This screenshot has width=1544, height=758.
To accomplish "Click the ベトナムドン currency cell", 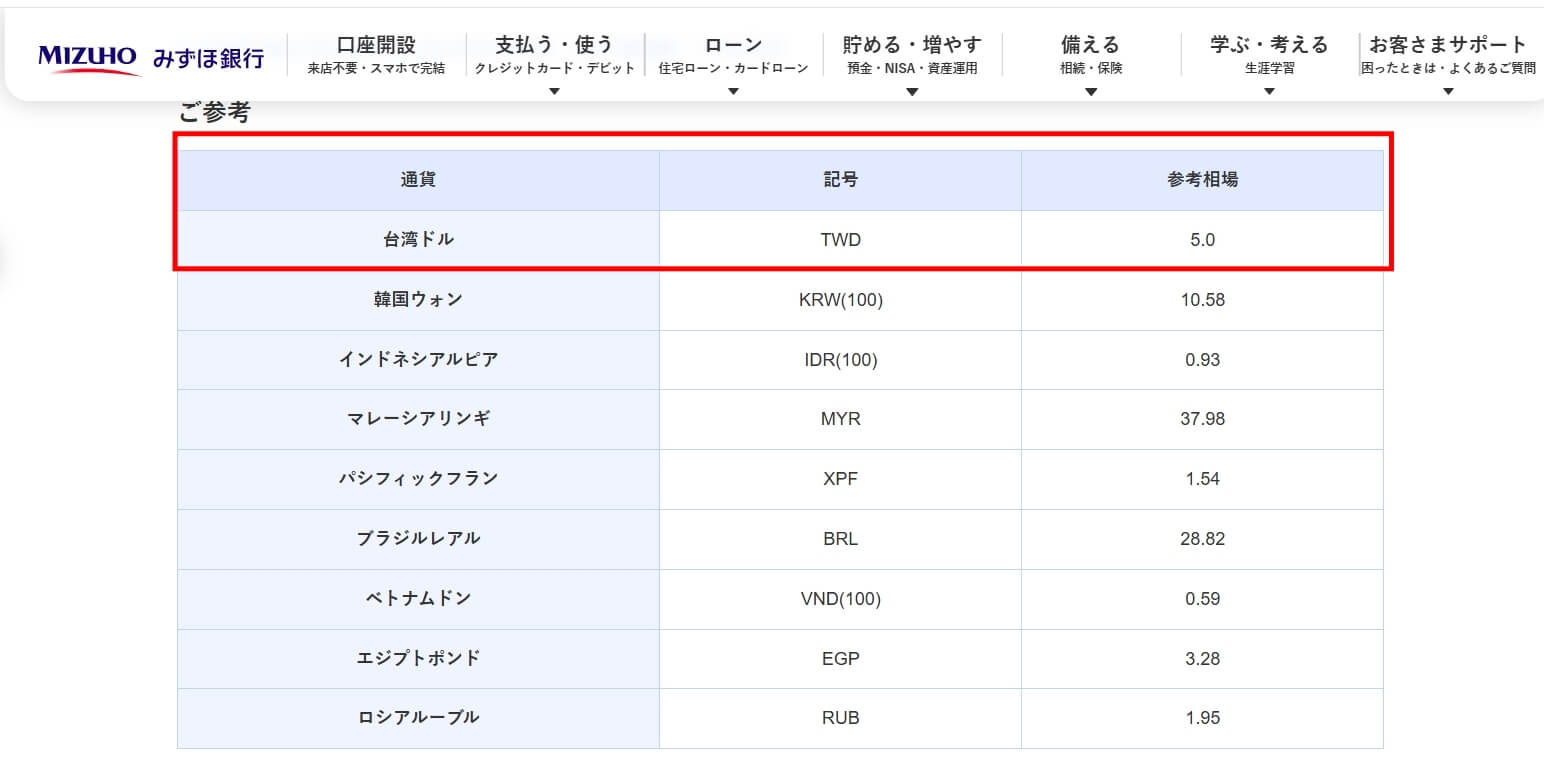I will tap(418, 599).
